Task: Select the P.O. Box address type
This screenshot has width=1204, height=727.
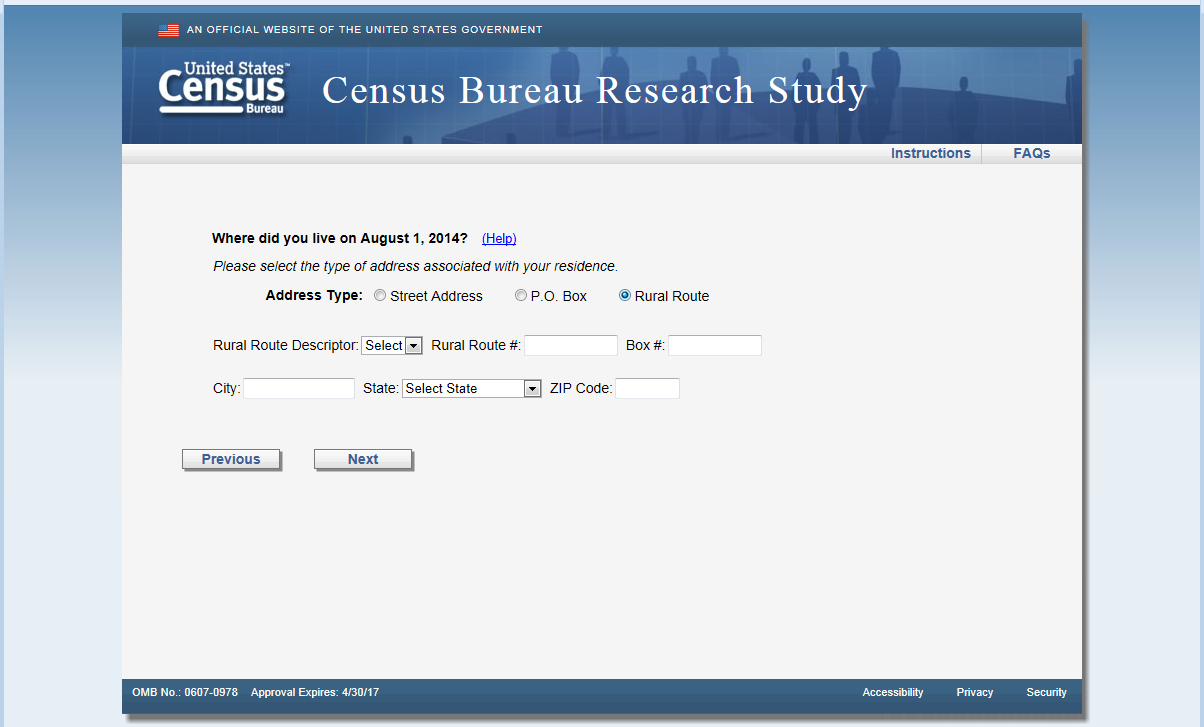Action: click(521, 296)
